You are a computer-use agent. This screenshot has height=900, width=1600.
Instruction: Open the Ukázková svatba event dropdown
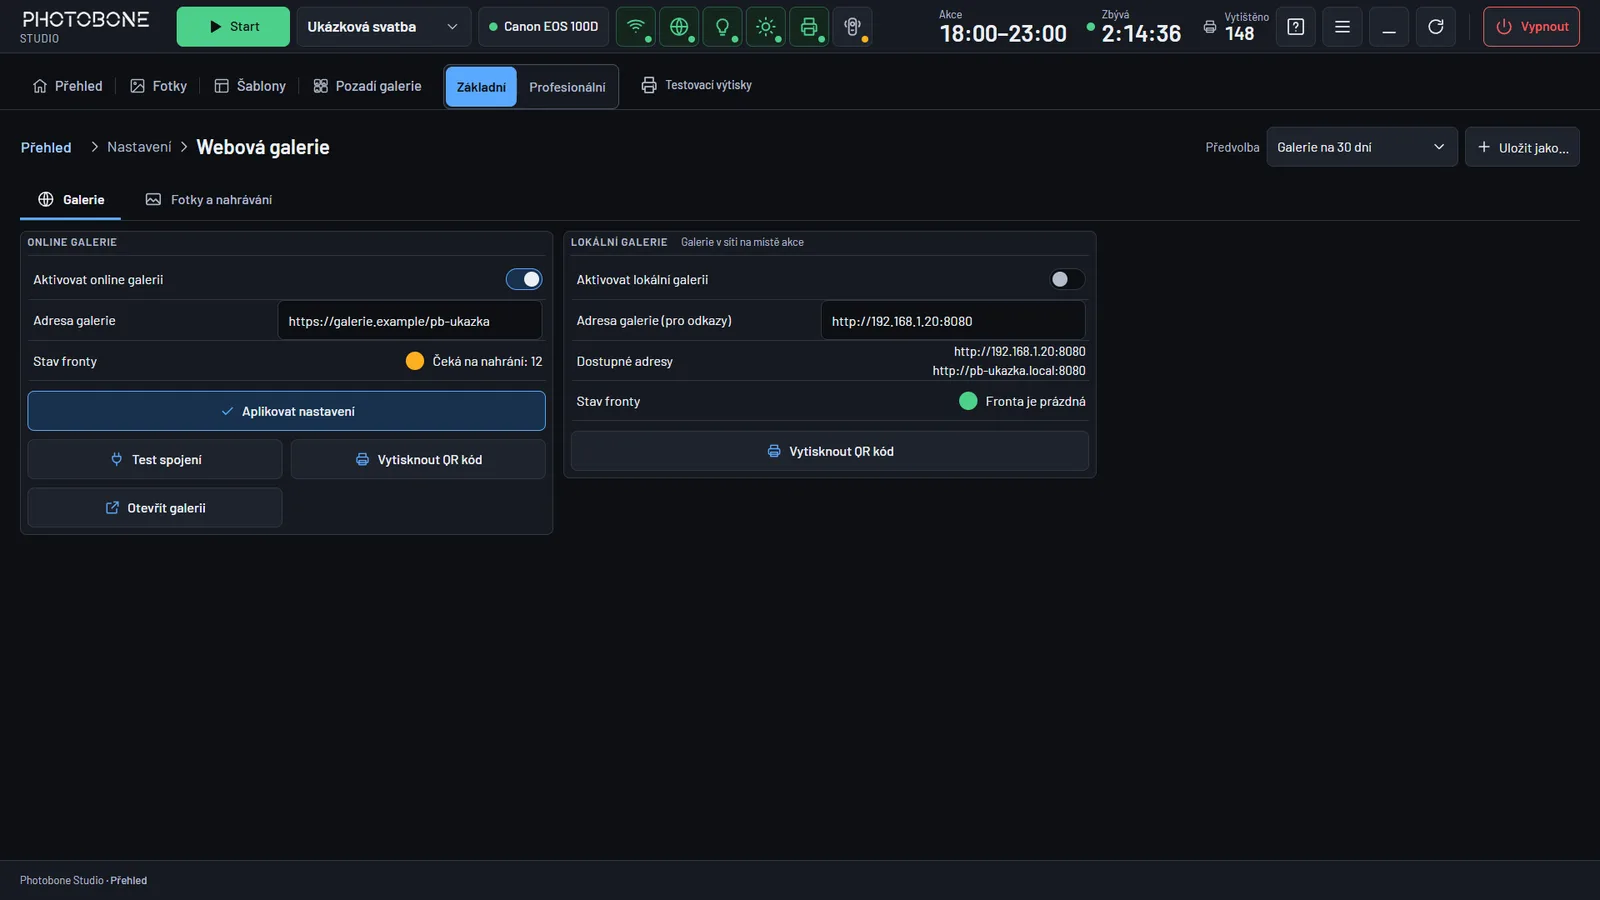pyautogui.click(x=383, y=27)
